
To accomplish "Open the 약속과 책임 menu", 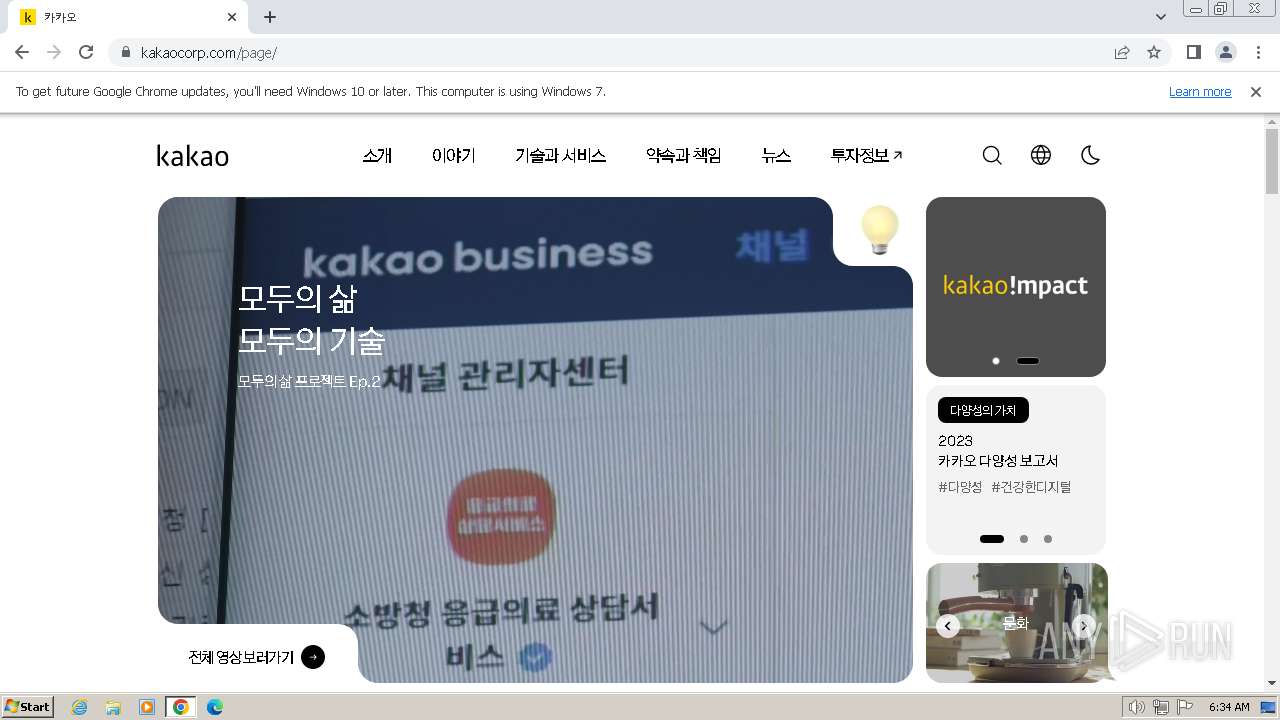I will point(684,155).
